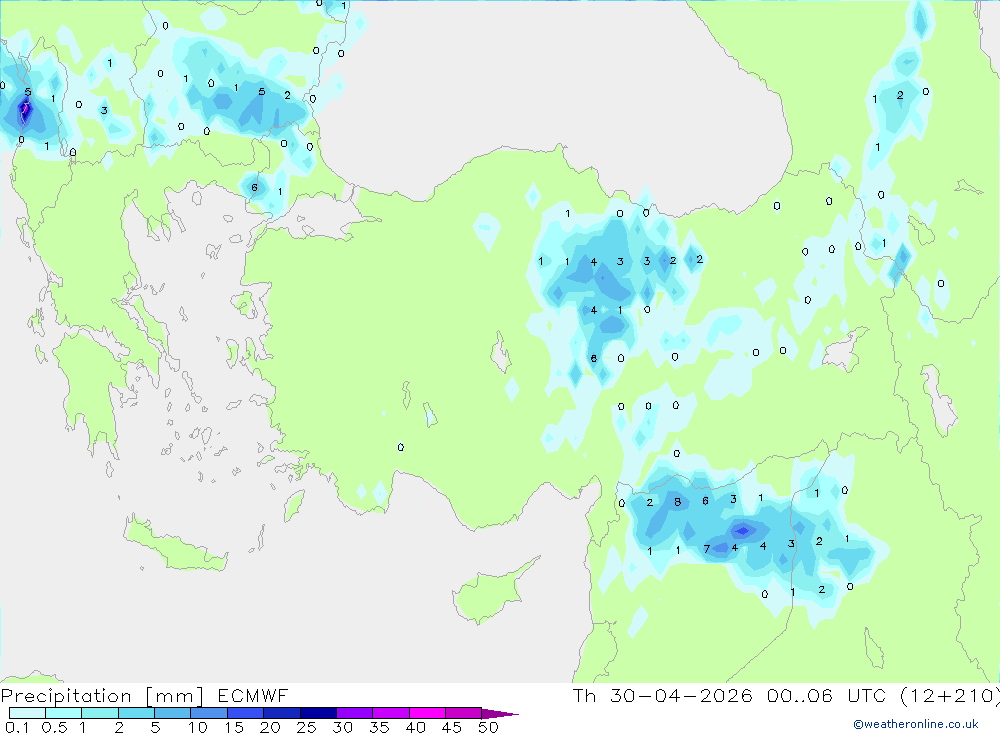Pick the 15–20 mm royal blue legend swatch
The image size is (1000, 733).
246,713
